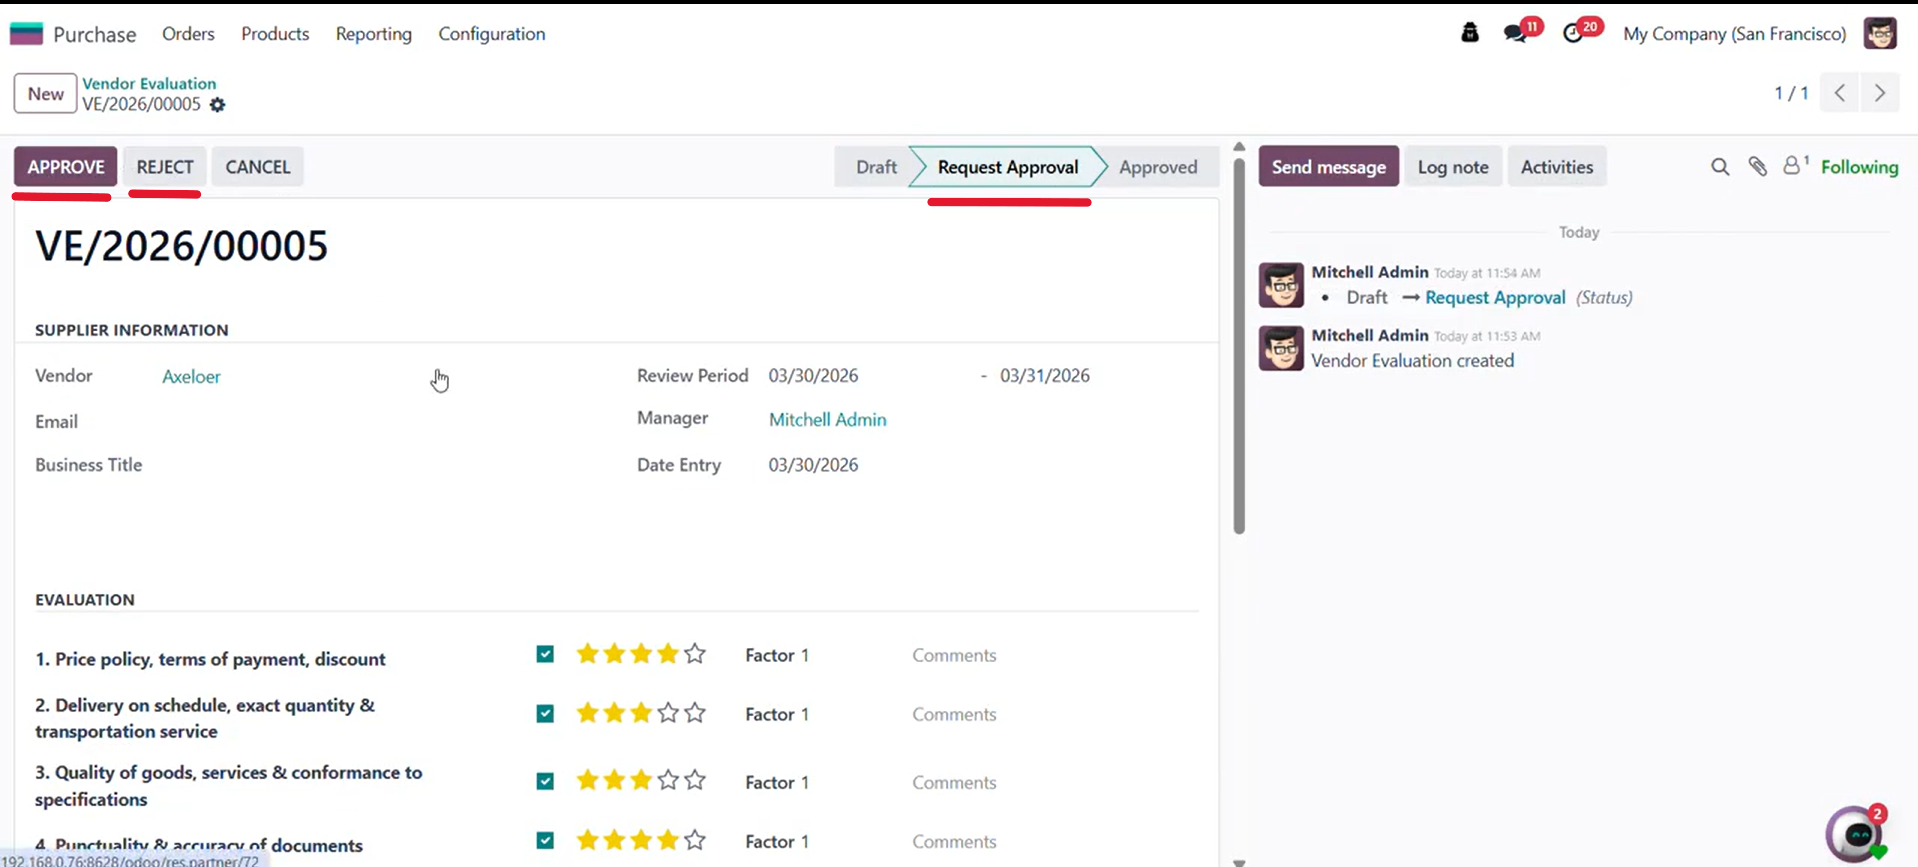The height and width of the screenshot is (867, 1918).
Task: Click company switcher My Company (San Francisco)
Action: (x=1734, y=34)
